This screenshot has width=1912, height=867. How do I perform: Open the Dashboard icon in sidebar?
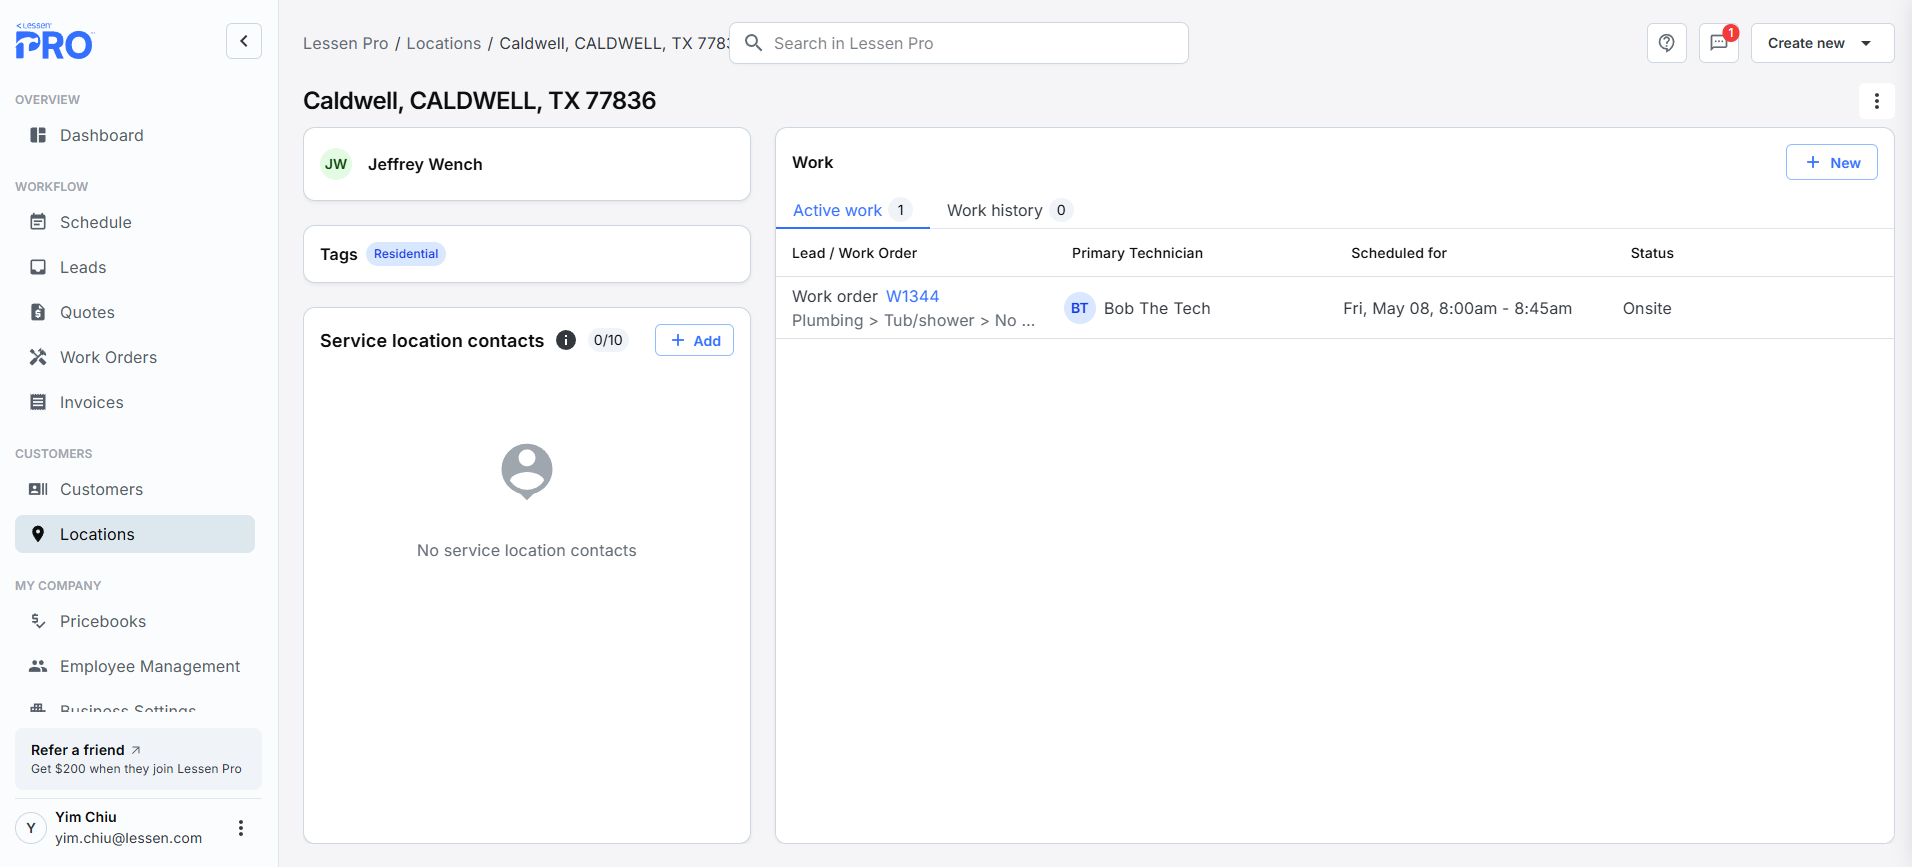[38, 135]
